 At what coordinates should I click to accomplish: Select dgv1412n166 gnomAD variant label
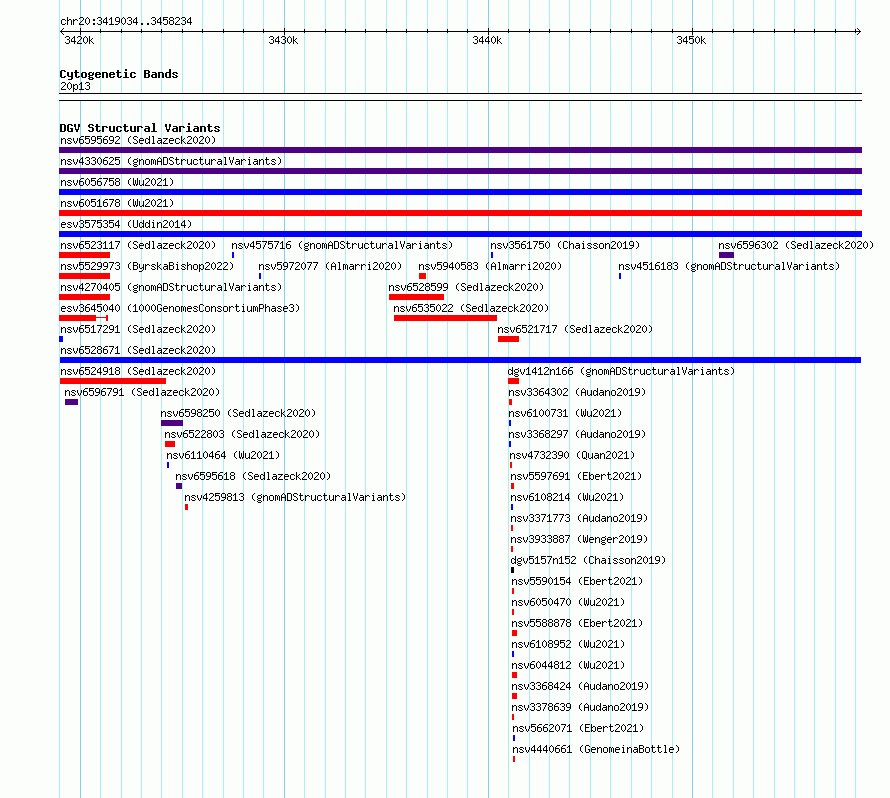621,371
